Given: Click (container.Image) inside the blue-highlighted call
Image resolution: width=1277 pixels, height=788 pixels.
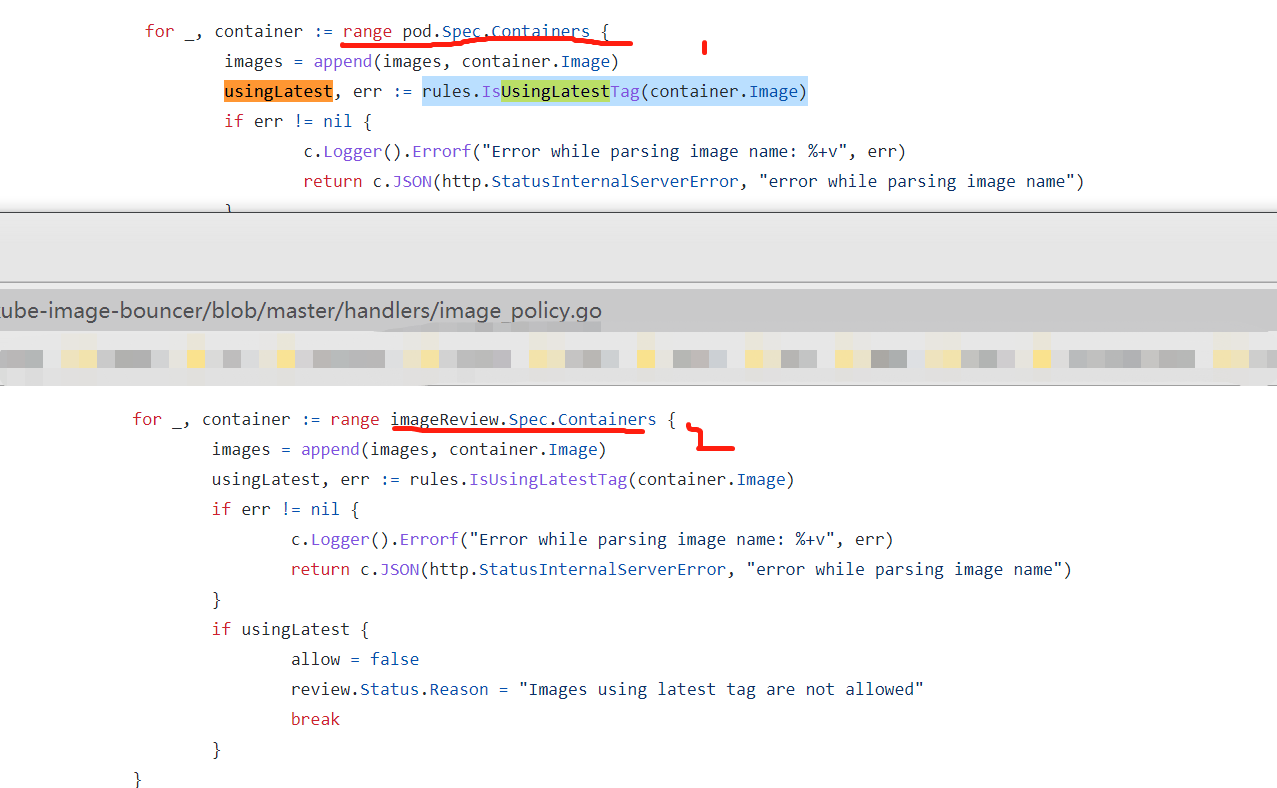Looking at the screenshot, I should tap(723, 92).
